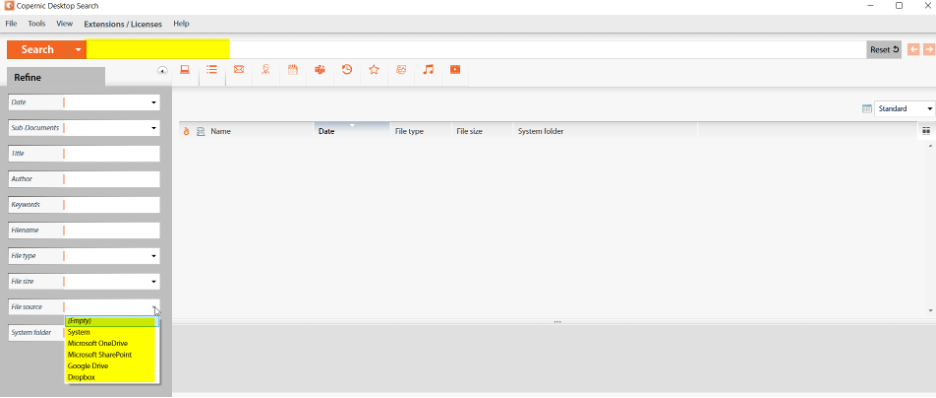Choose Dropbox in File source list
The image size is (936, 398).
click(x=112, y=377)
